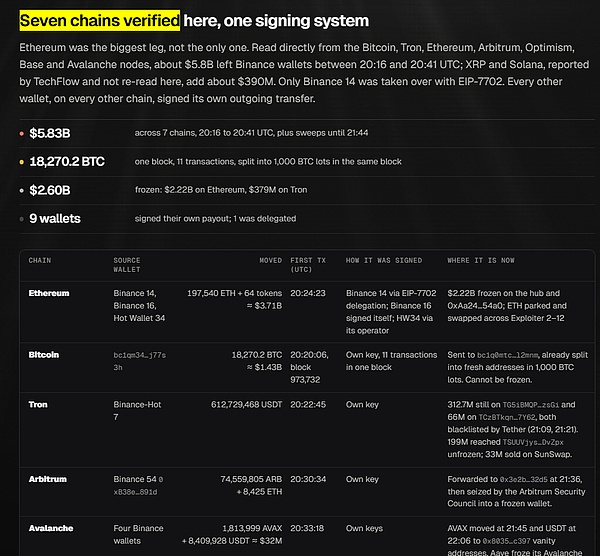This screenshot has height=556, width=600.
Task: Click 'Binance 54 0xB38e…891d' source wallet cell
Action: (138, 485)
